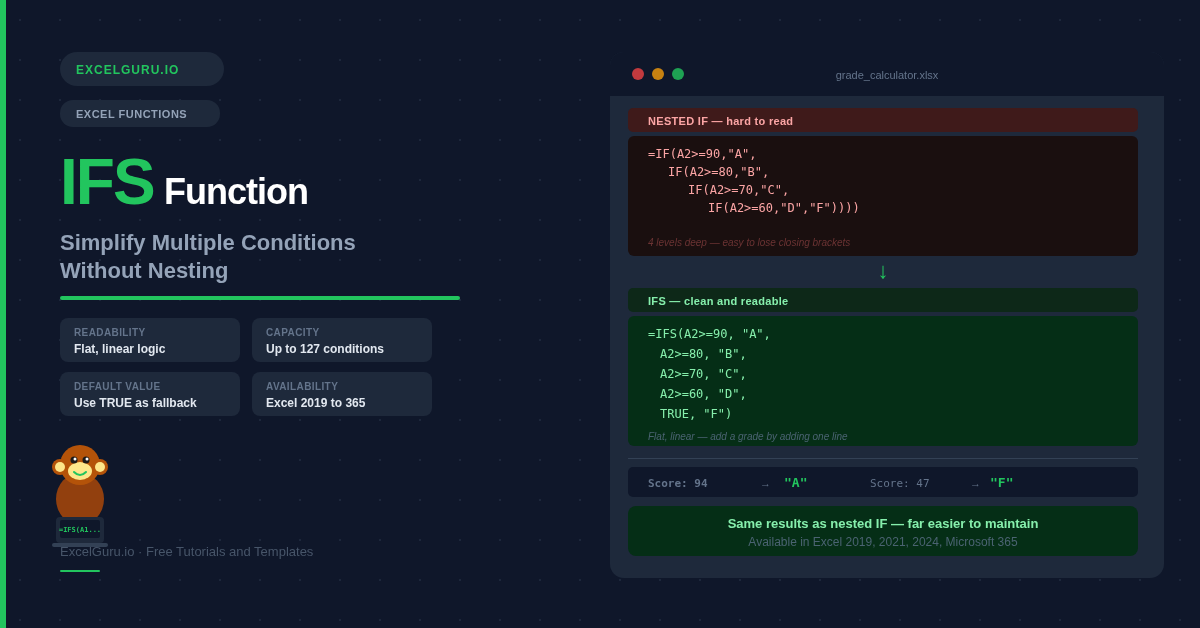Open the Capacity info card
The height and width of the screenshot is (628, 1200).
342,340
